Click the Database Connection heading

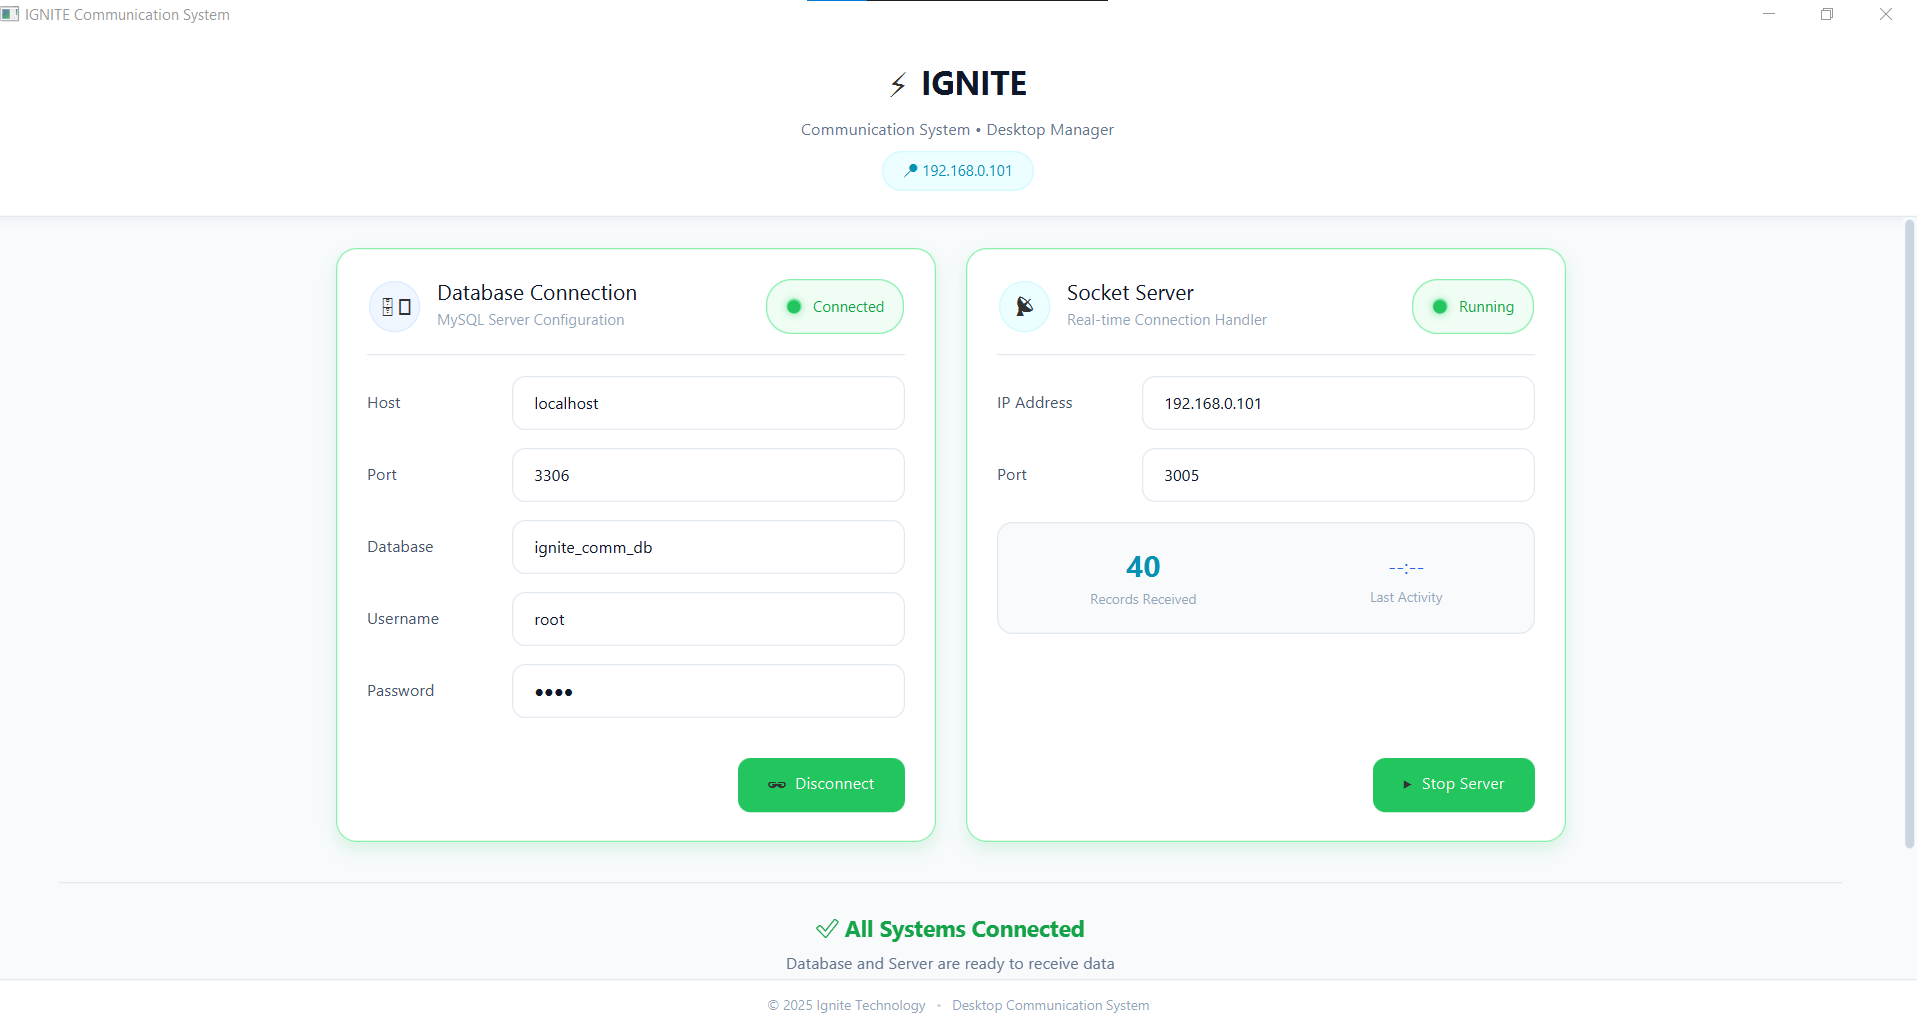pos(537,293)
